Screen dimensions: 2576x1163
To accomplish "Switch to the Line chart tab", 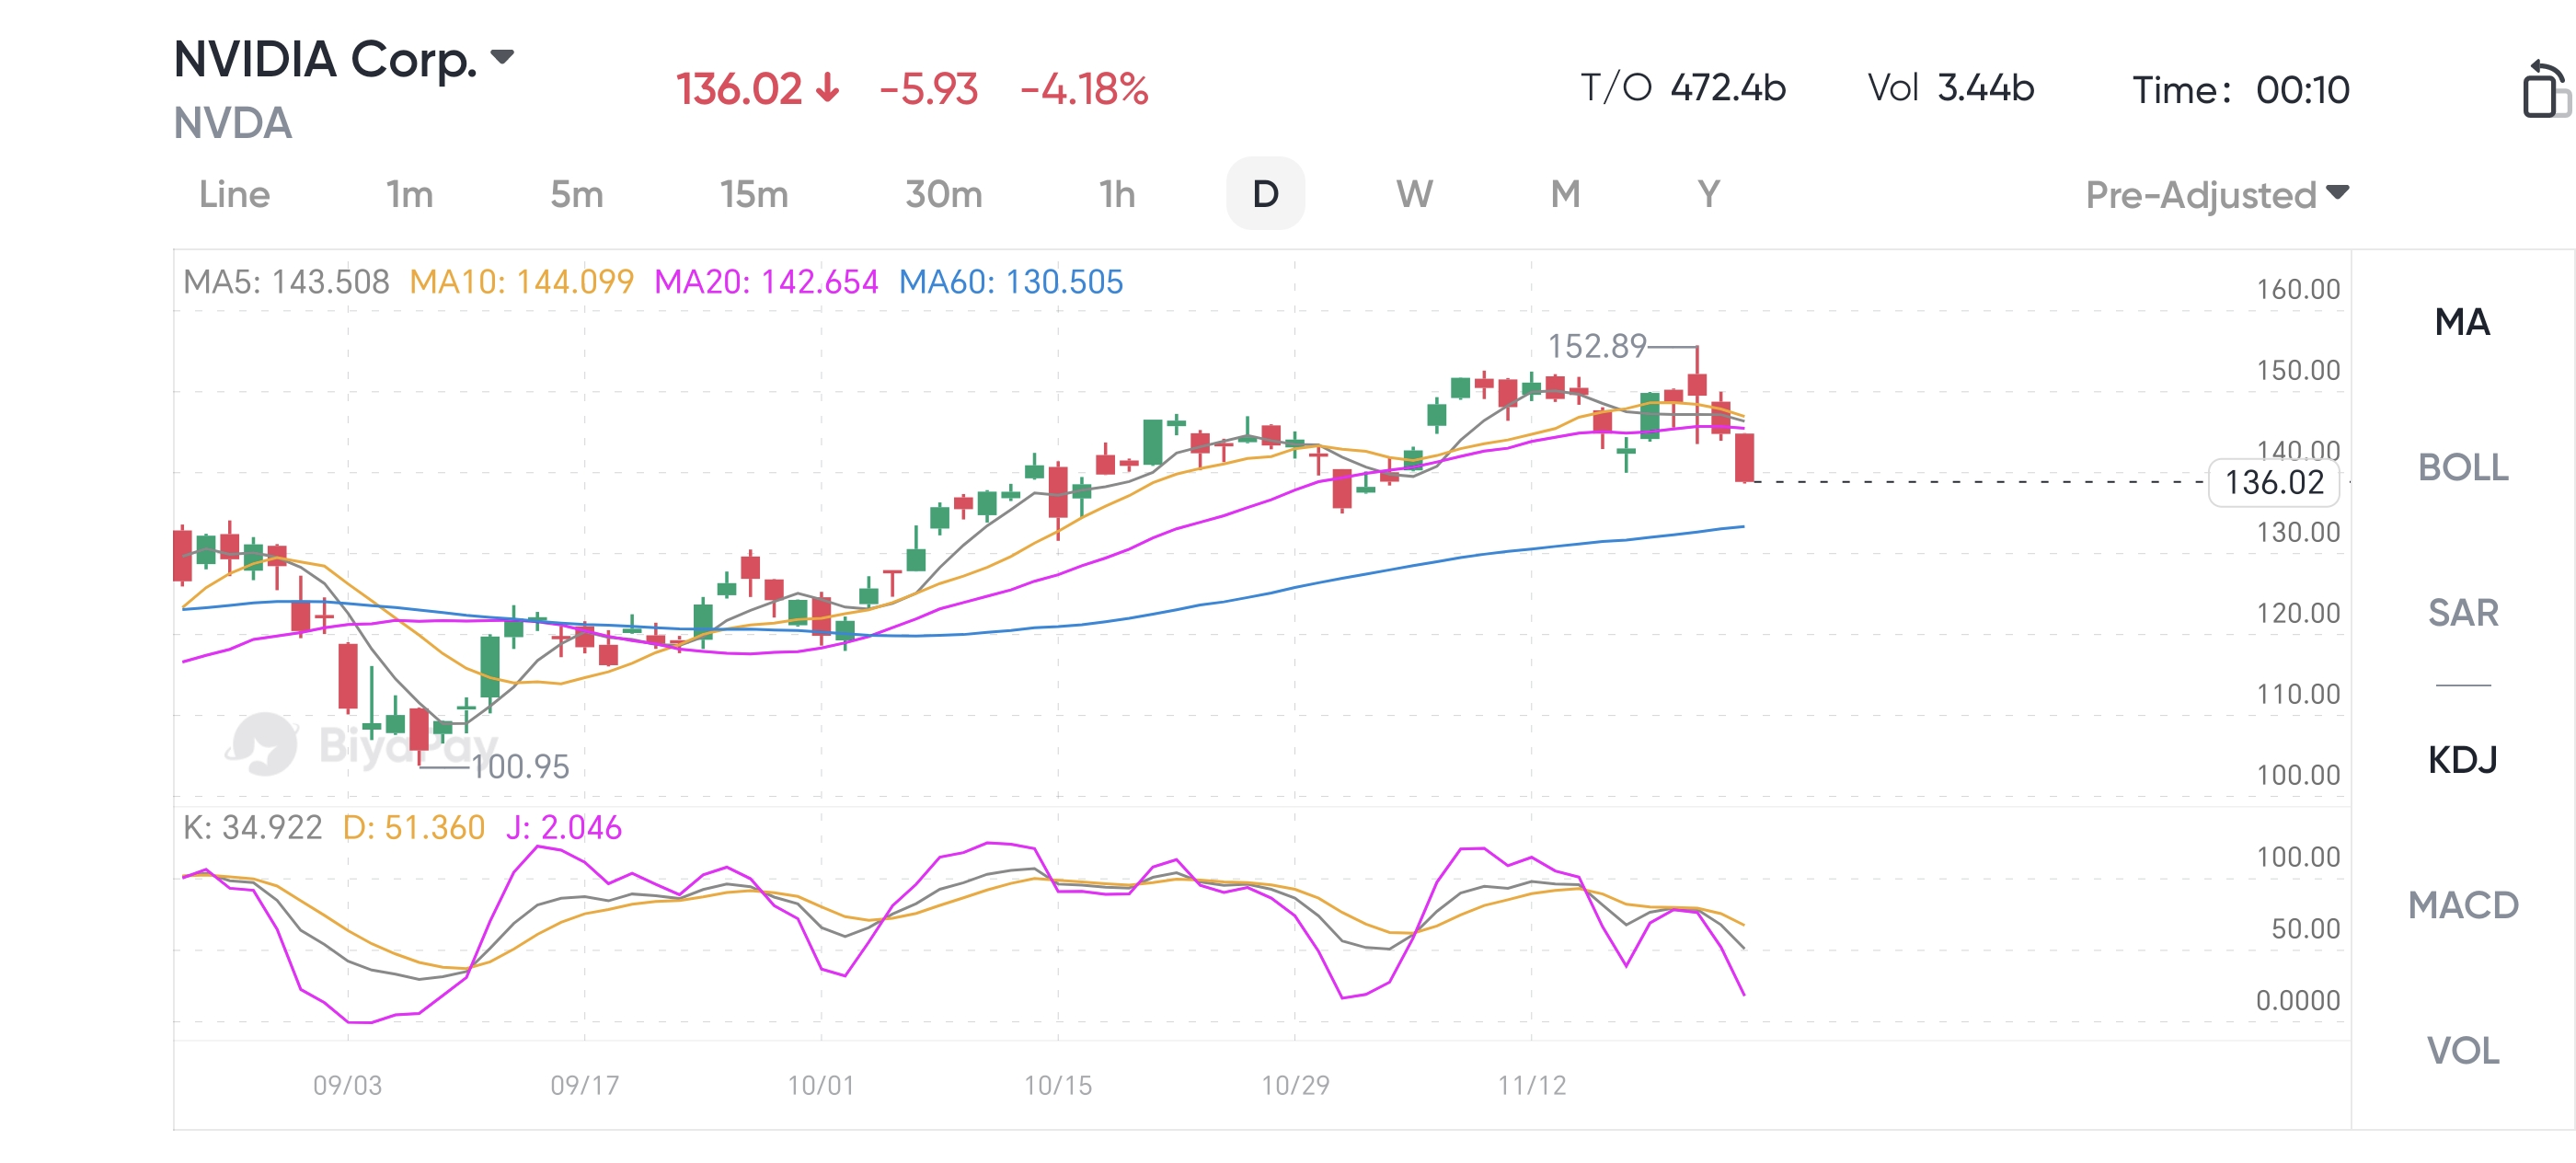I will click(x=234, y=194).
